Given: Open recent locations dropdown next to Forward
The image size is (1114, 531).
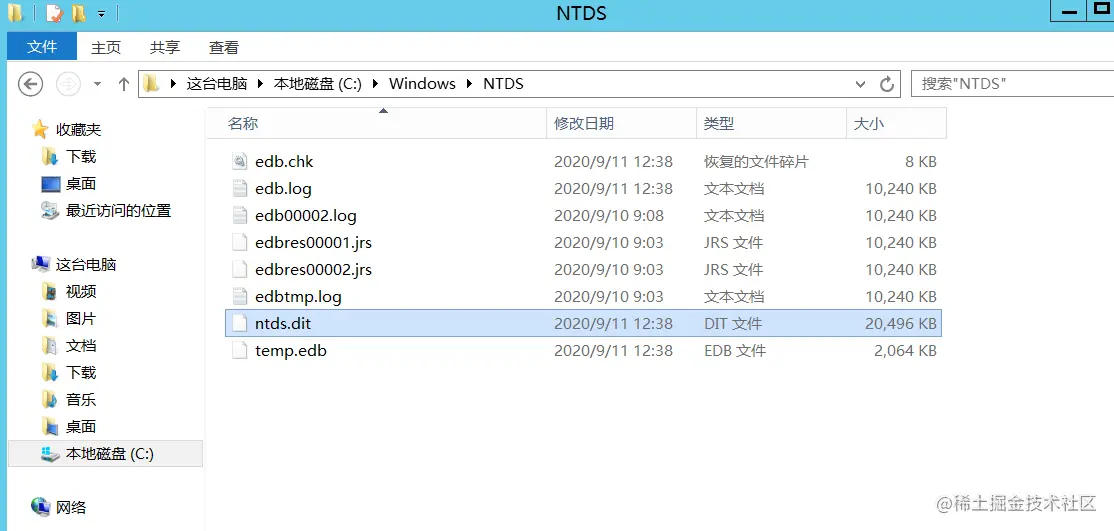Looking at the screenshot, I should (97, 84).
